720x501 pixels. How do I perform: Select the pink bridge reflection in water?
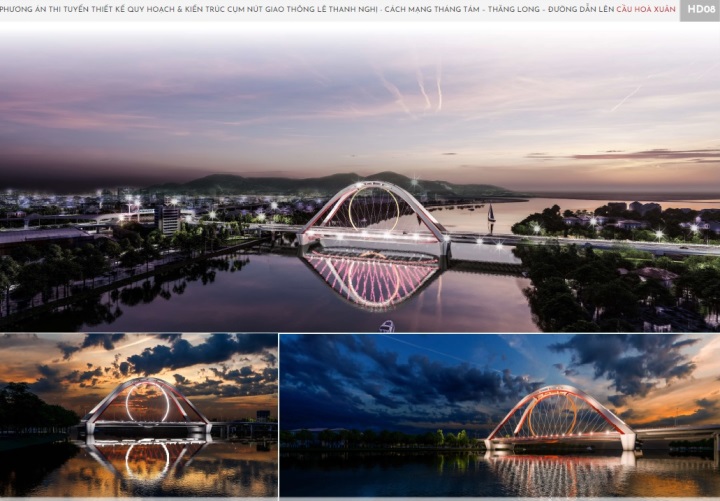(372, 278)
